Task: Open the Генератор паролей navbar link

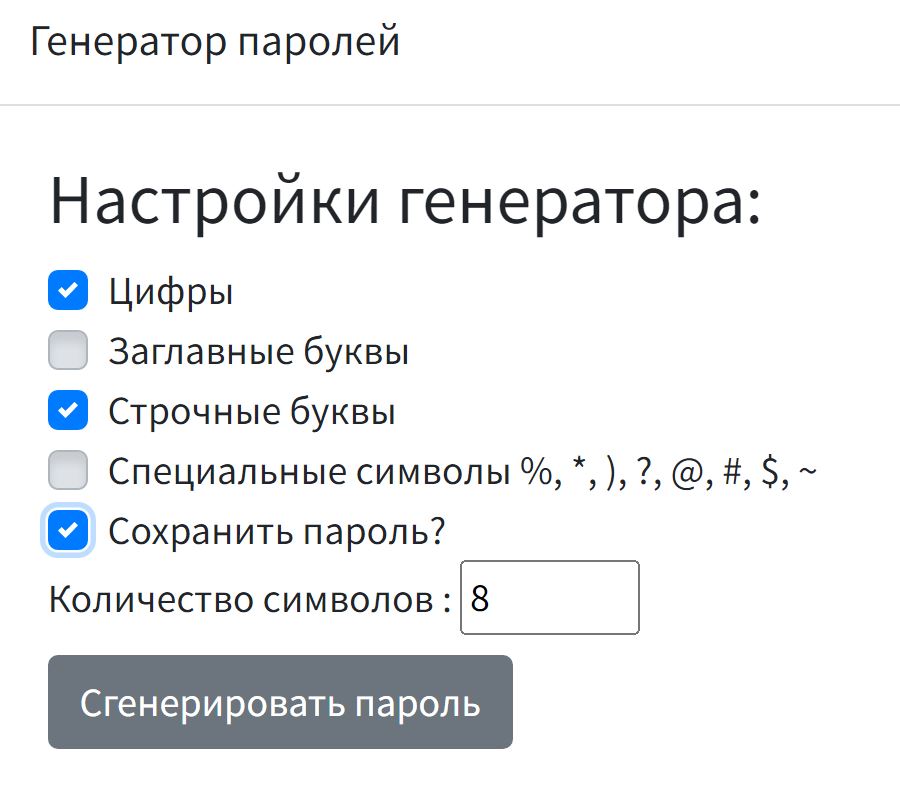Action: tap(215, 42)
